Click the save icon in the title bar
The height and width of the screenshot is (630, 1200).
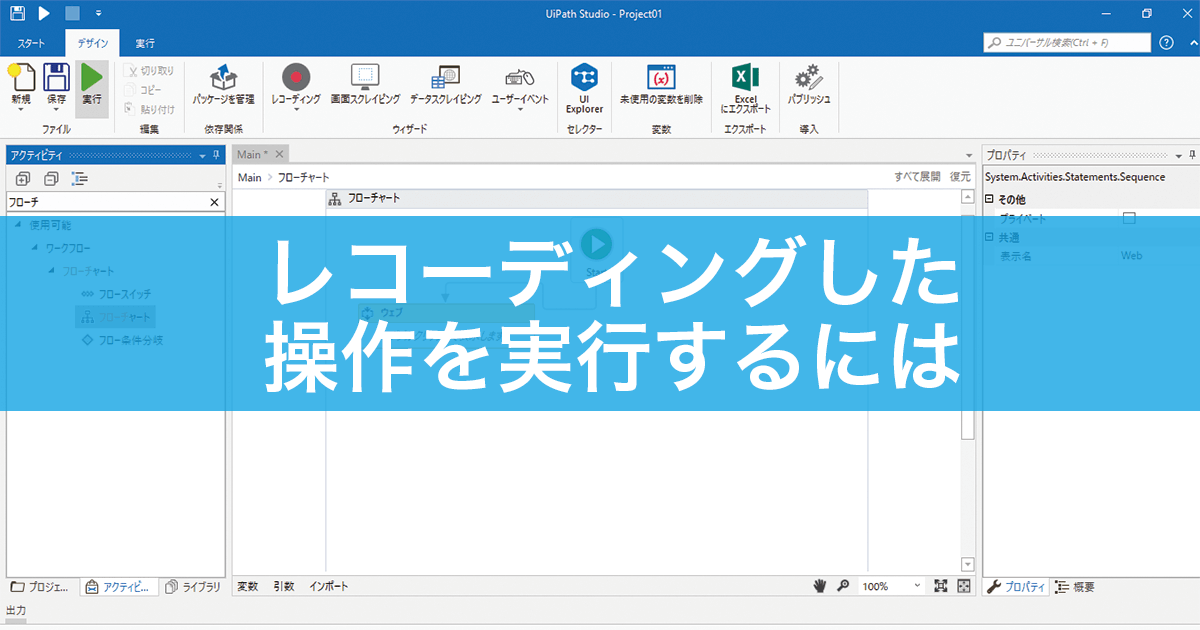point(17,14)
